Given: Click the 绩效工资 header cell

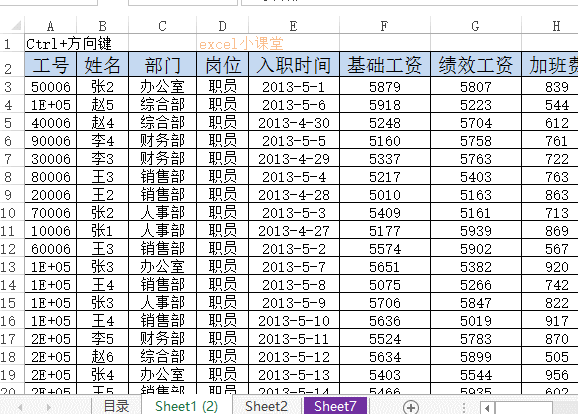Looking at the screenshot, I should click(476, 65).
